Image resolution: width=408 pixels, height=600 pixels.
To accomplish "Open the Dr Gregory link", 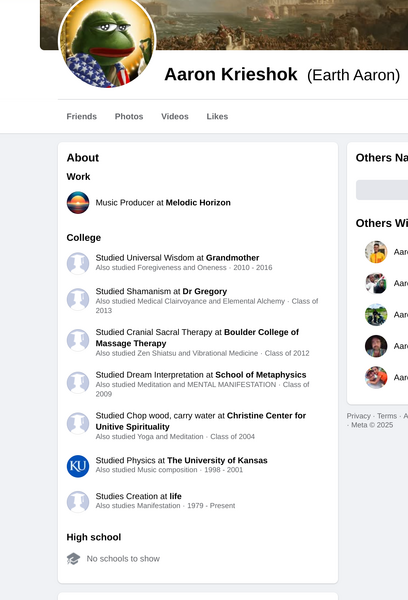I will click(204, 291).
